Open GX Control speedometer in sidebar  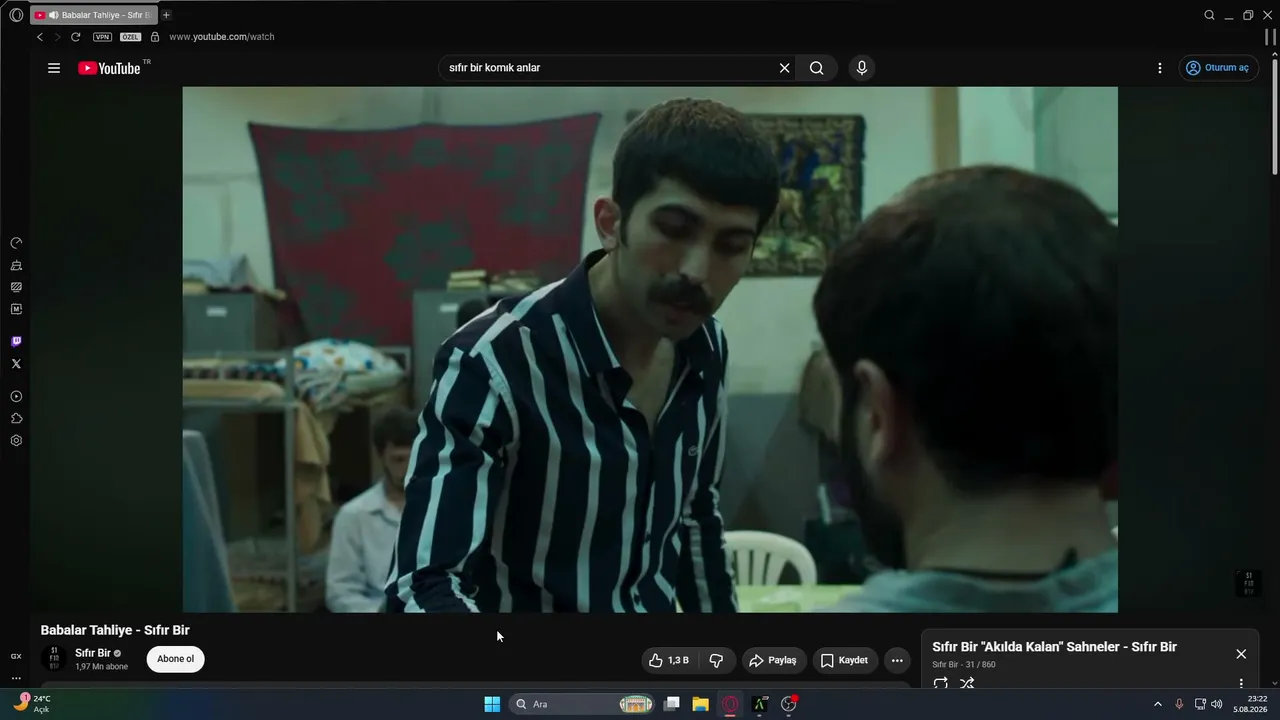tap(16, 243)
